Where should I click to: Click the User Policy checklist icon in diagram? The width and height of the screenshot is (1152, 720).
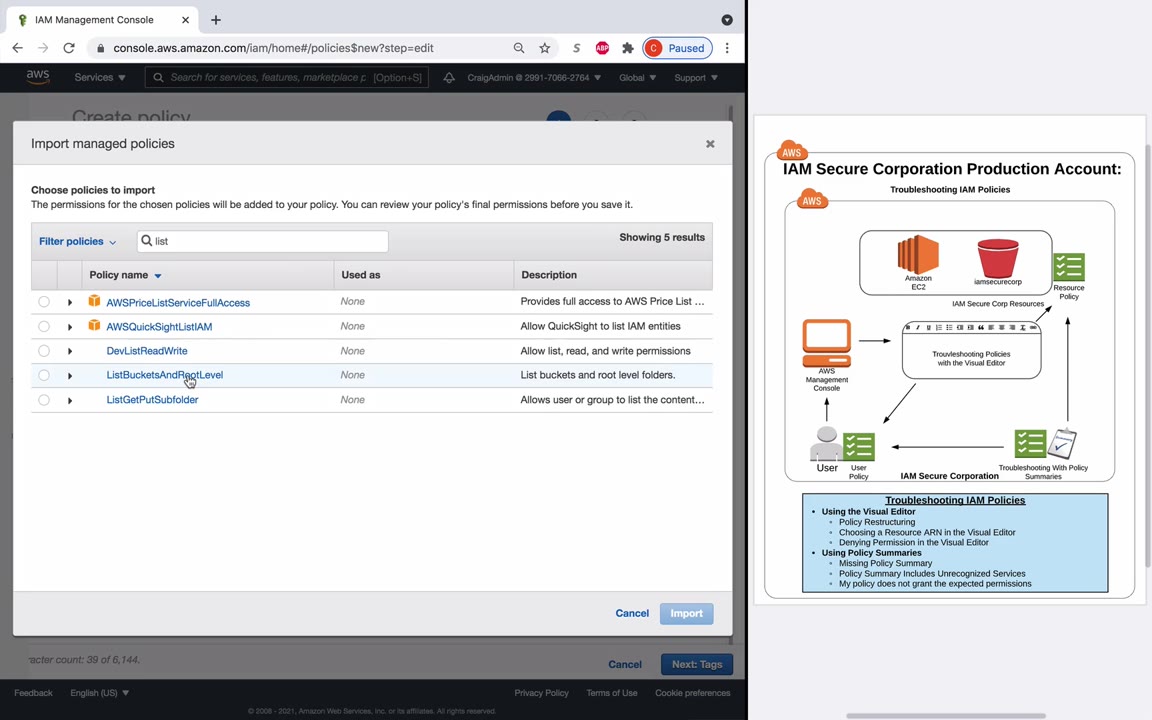tap(859, 447)
